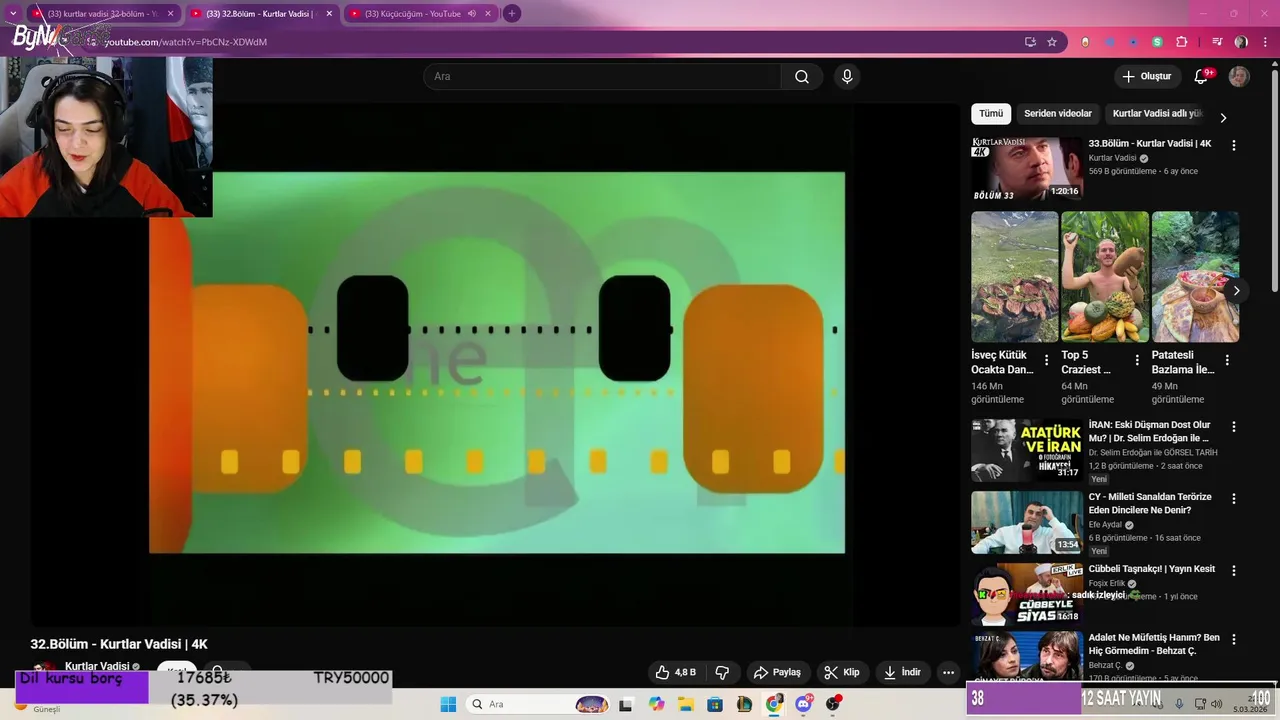Open the Atatürk ve İran thumbnail

(1027, 450)
